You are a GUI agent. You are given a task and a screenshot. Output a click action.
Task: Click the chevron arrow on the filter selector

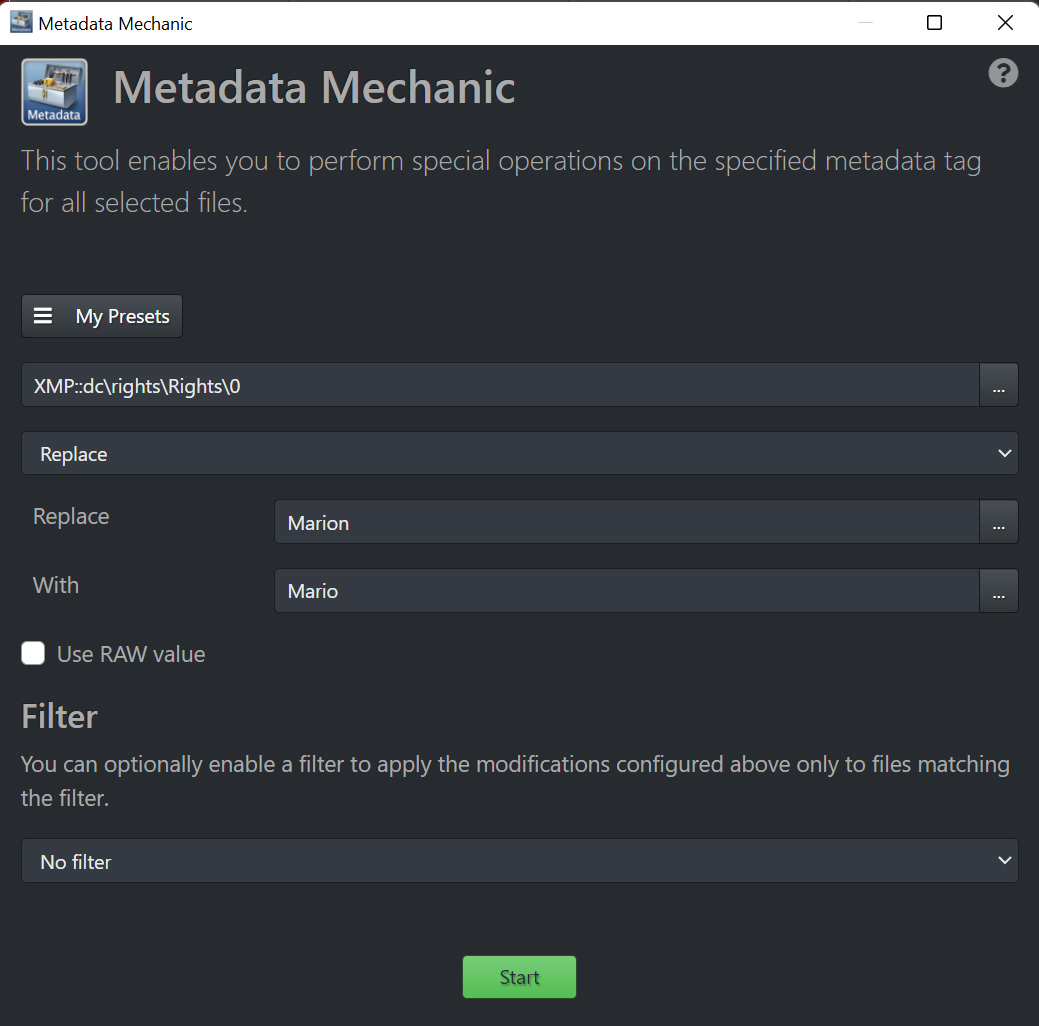coord(1004,861)
